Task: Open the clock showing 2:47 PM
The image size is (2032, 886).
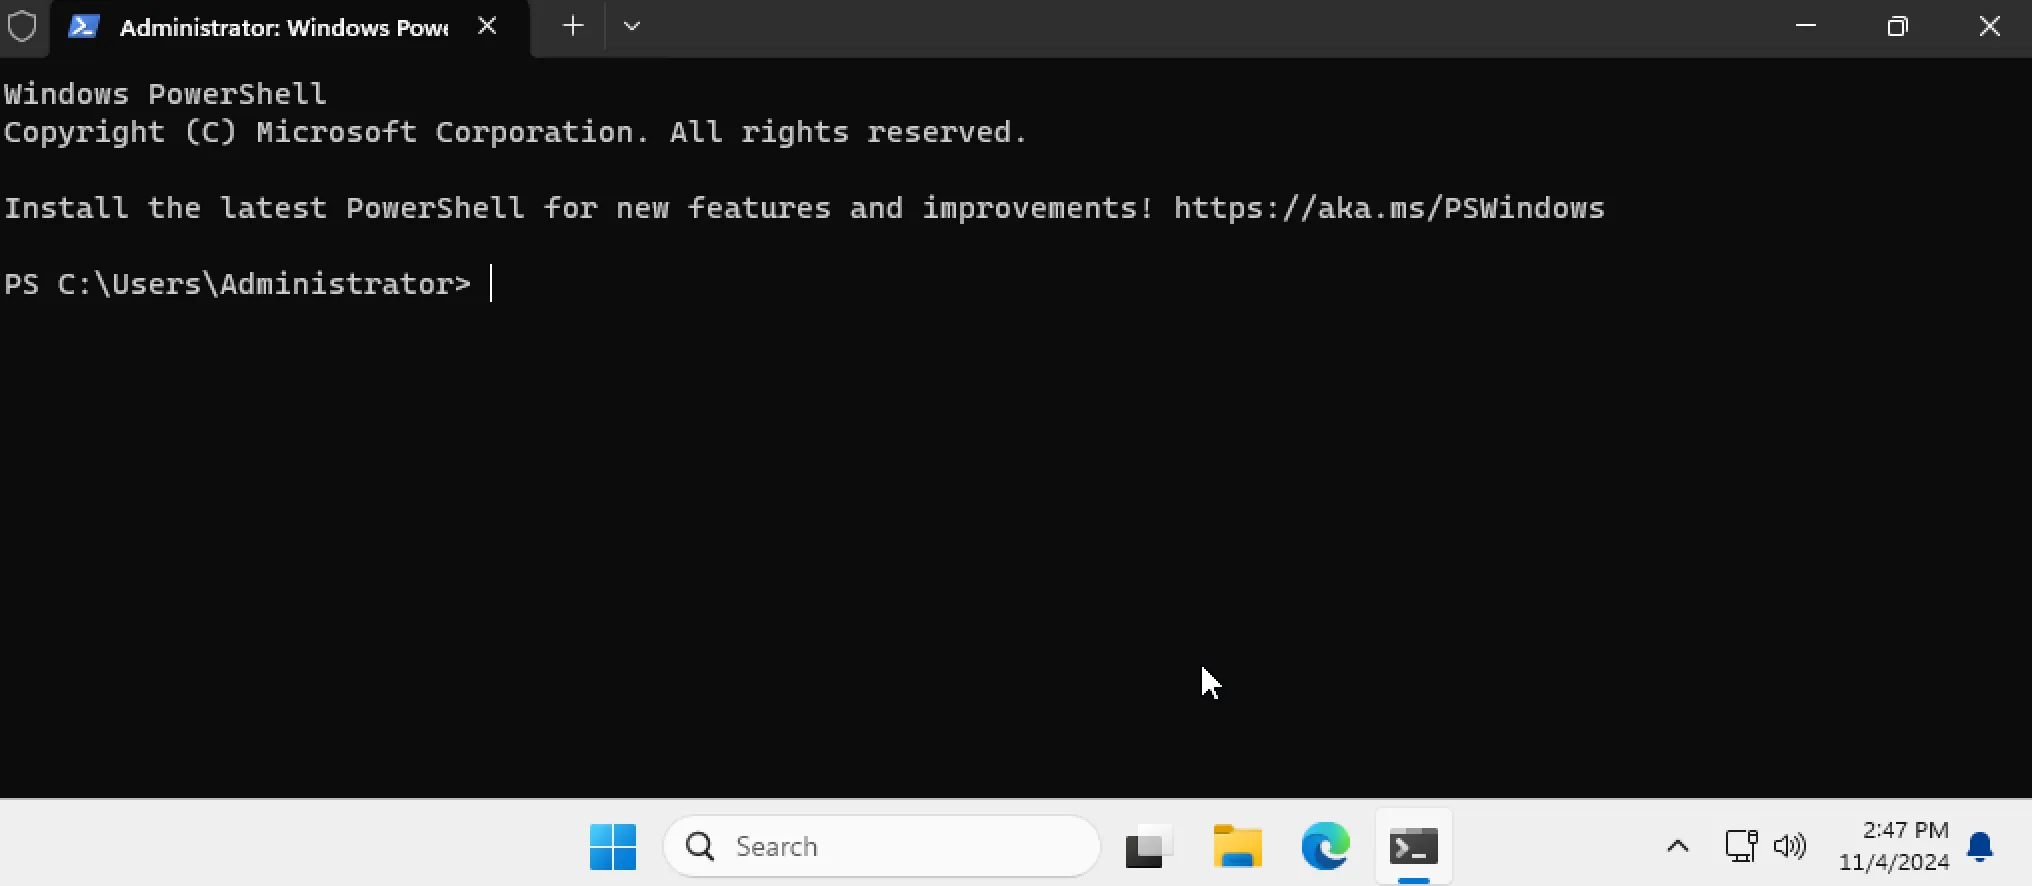Action: 1894,846
